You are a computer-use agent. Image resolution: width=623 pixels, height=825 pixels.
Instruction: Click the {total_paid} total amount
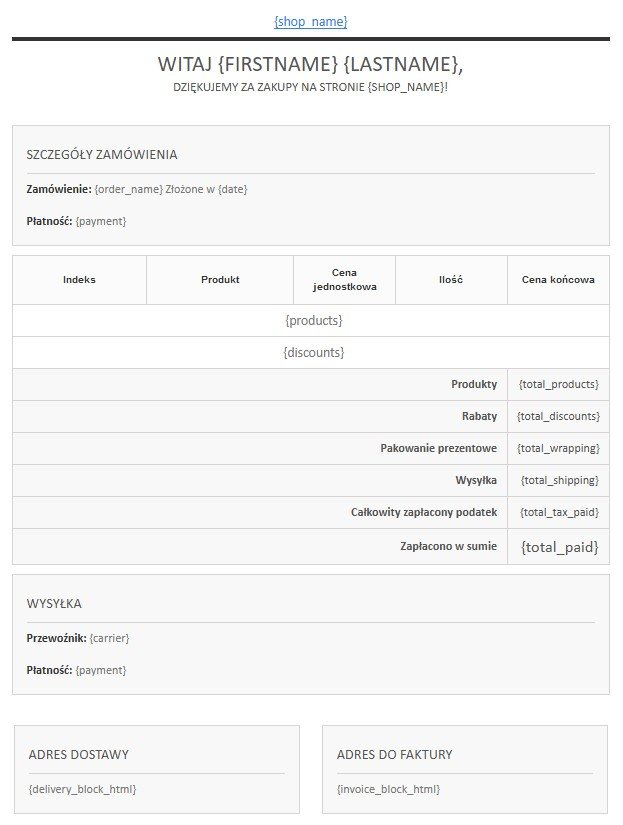tap(559, 547)
